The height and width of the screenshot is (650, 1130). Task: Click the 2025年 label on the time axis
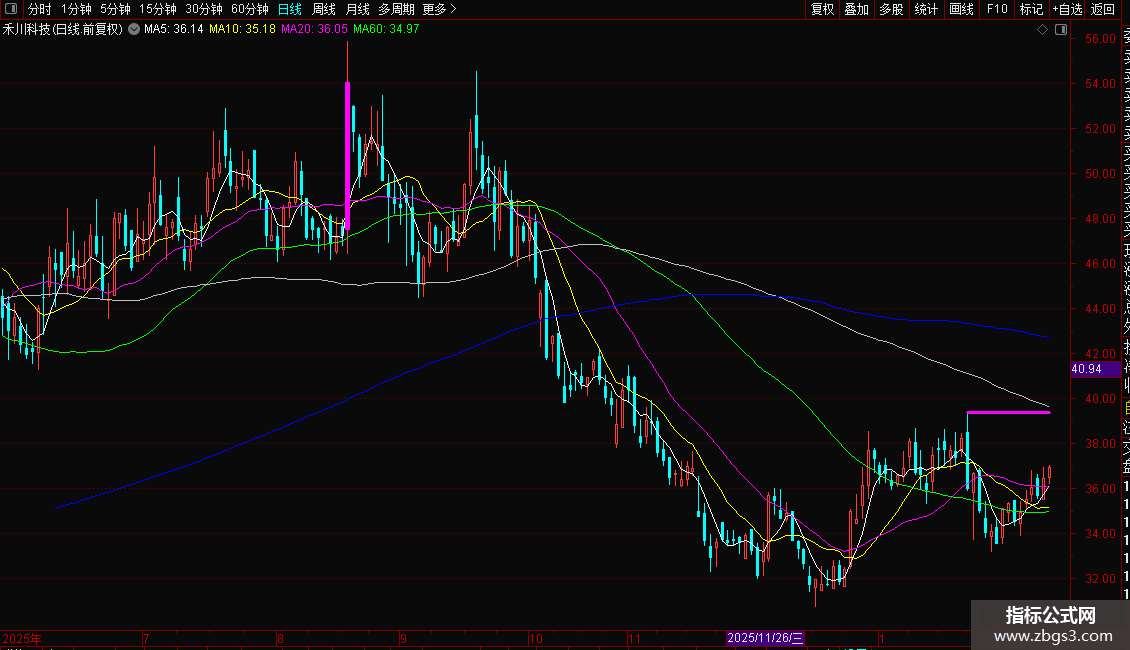click(x=22, y=638)
